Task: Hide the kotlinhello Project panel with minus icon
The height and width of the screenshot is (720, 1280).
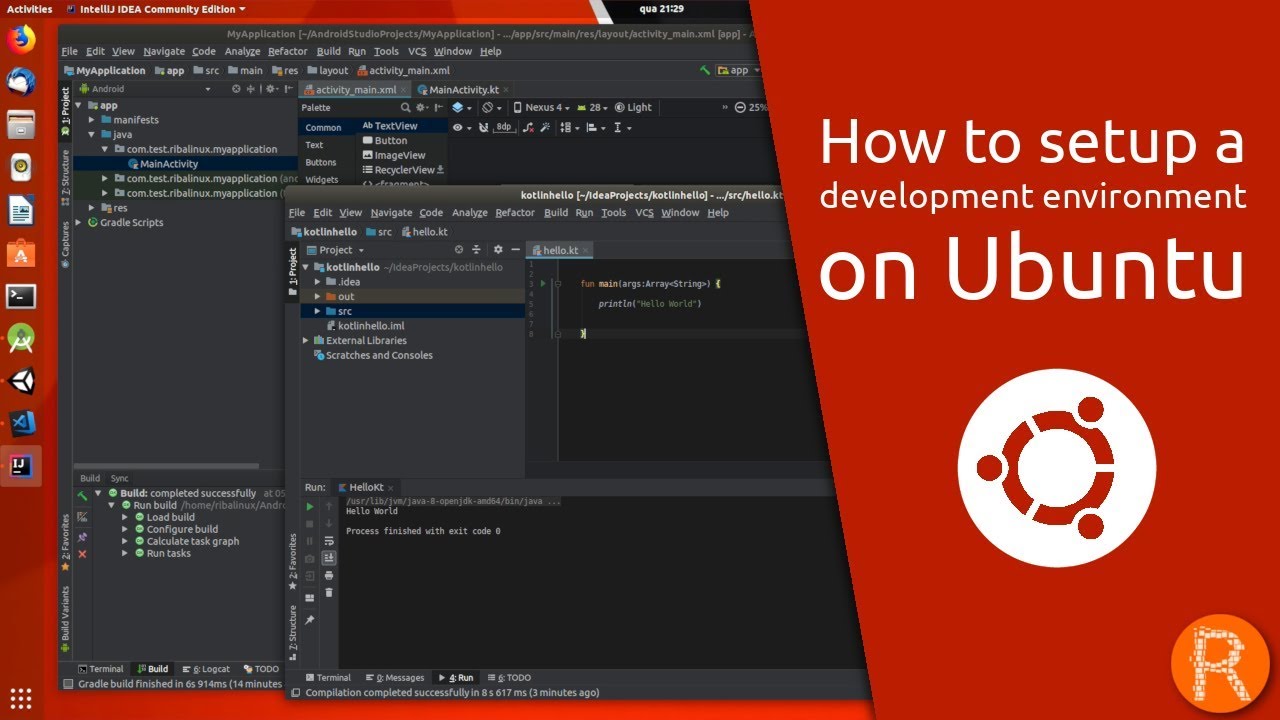Action: tap(516, 250)
